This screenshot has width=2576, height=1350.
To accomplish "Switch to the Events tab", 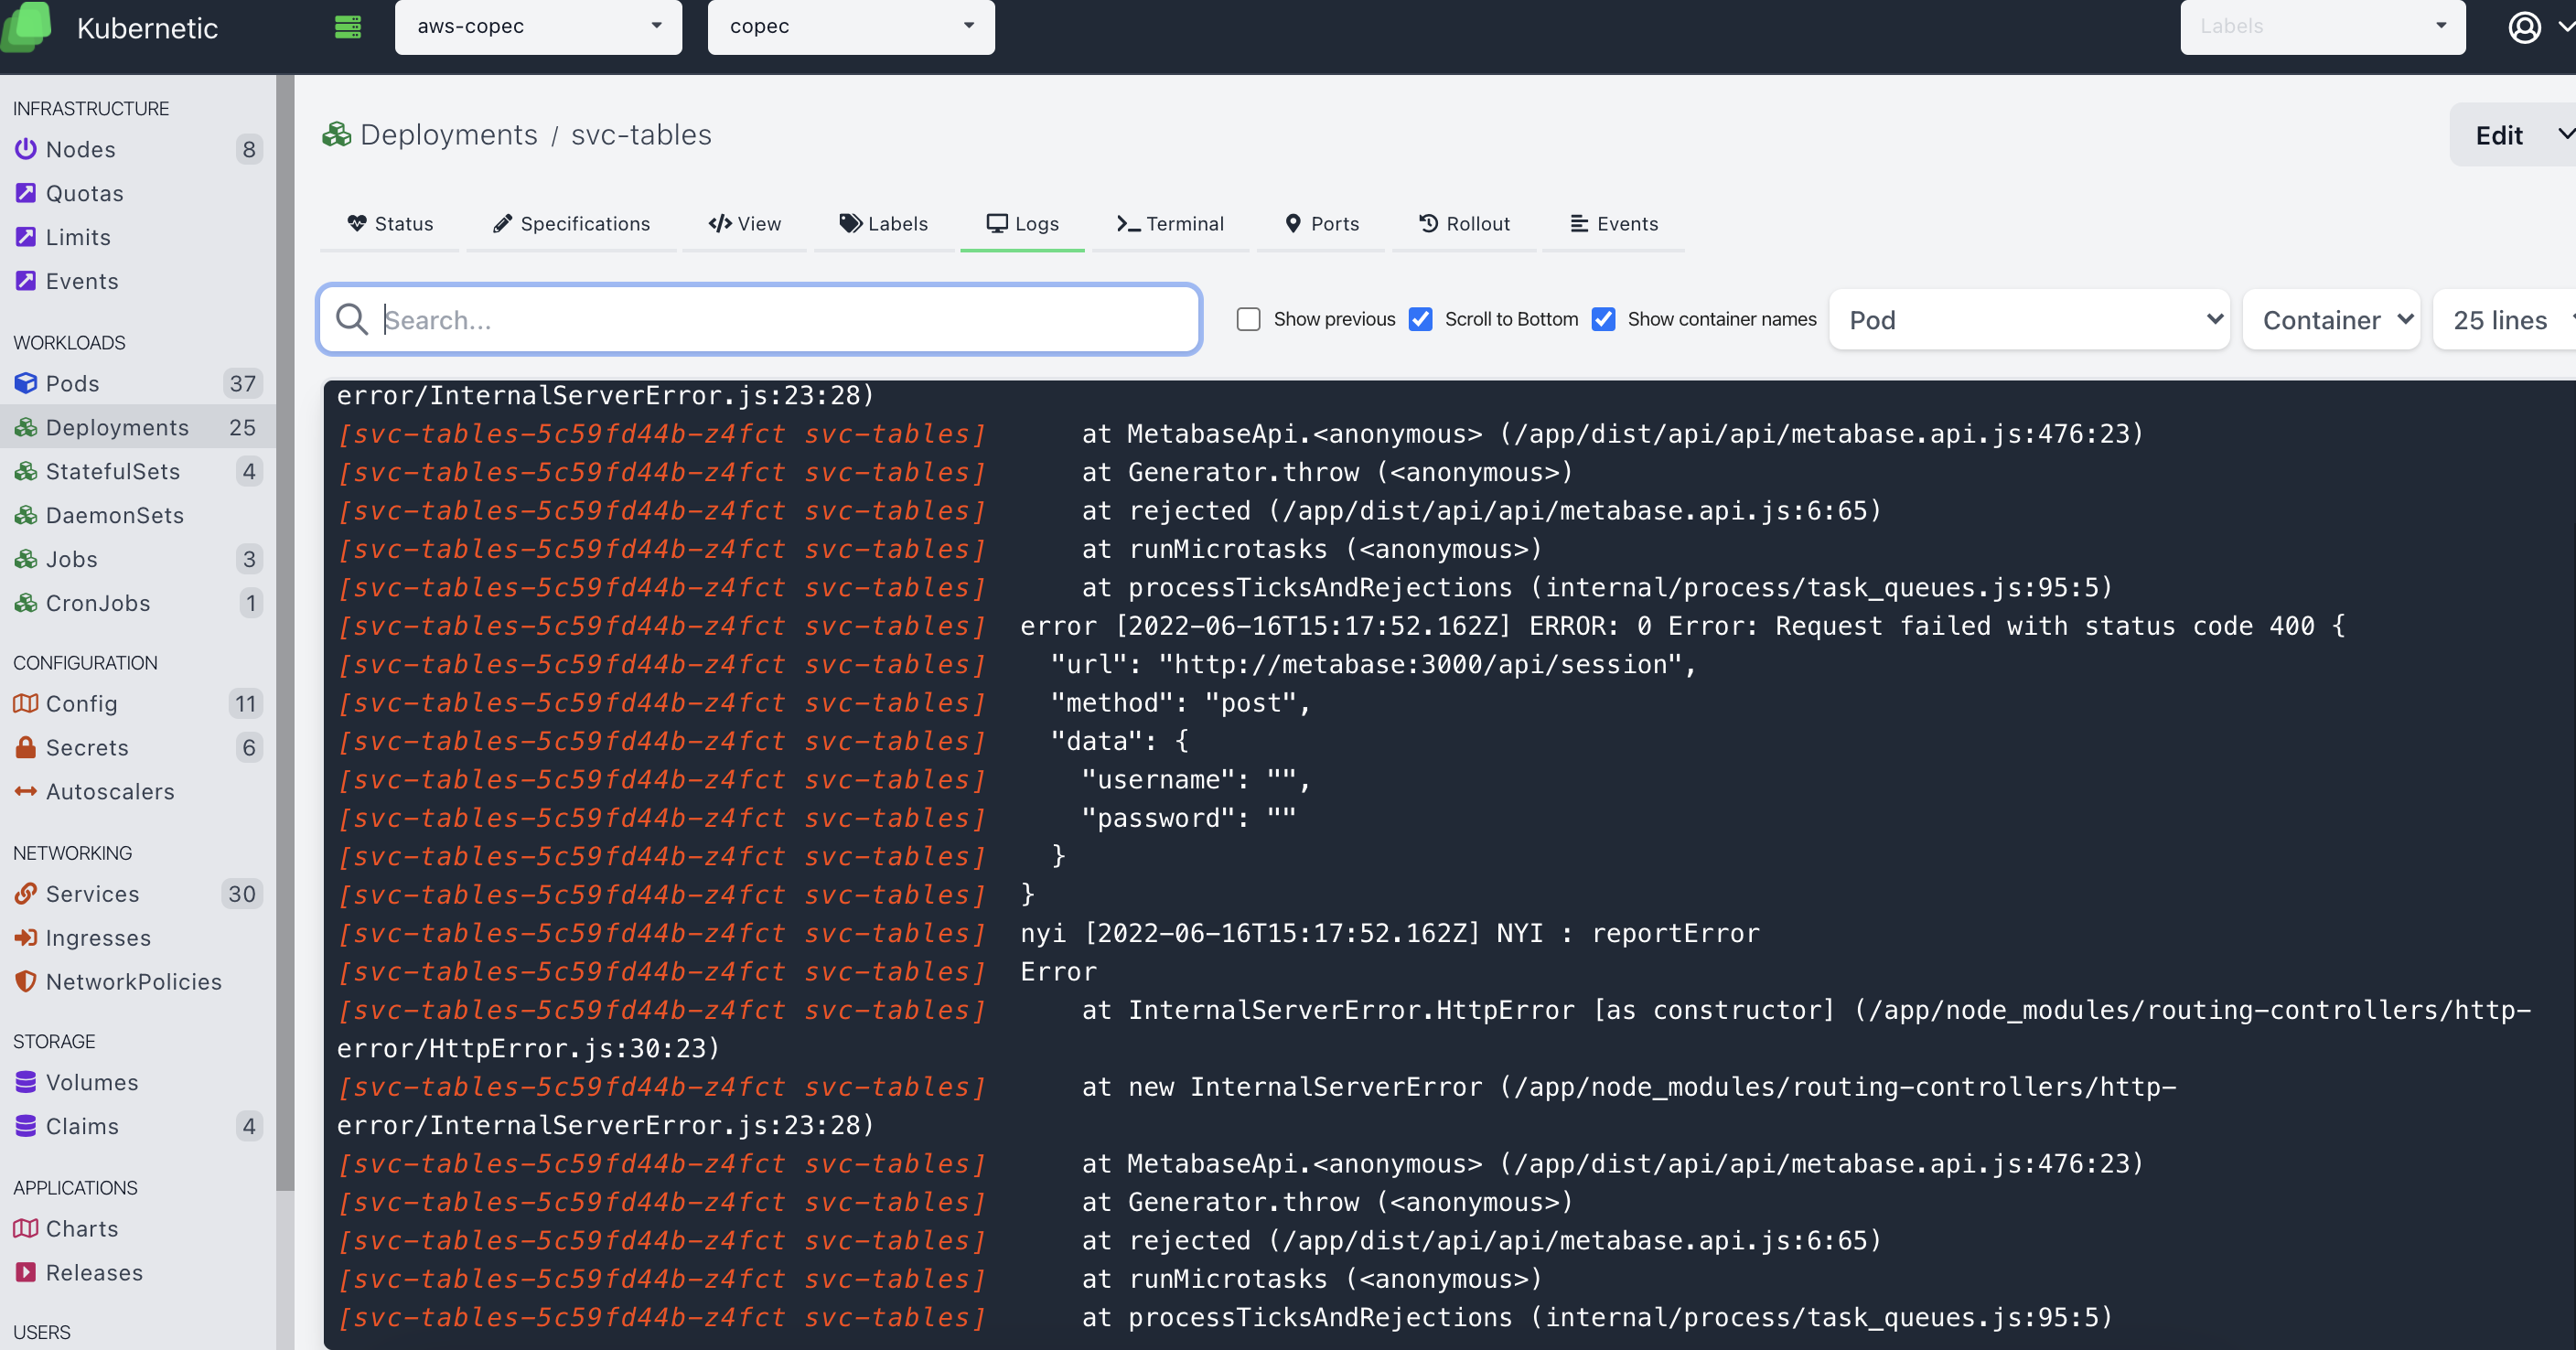I will (x=1614, y=224).
